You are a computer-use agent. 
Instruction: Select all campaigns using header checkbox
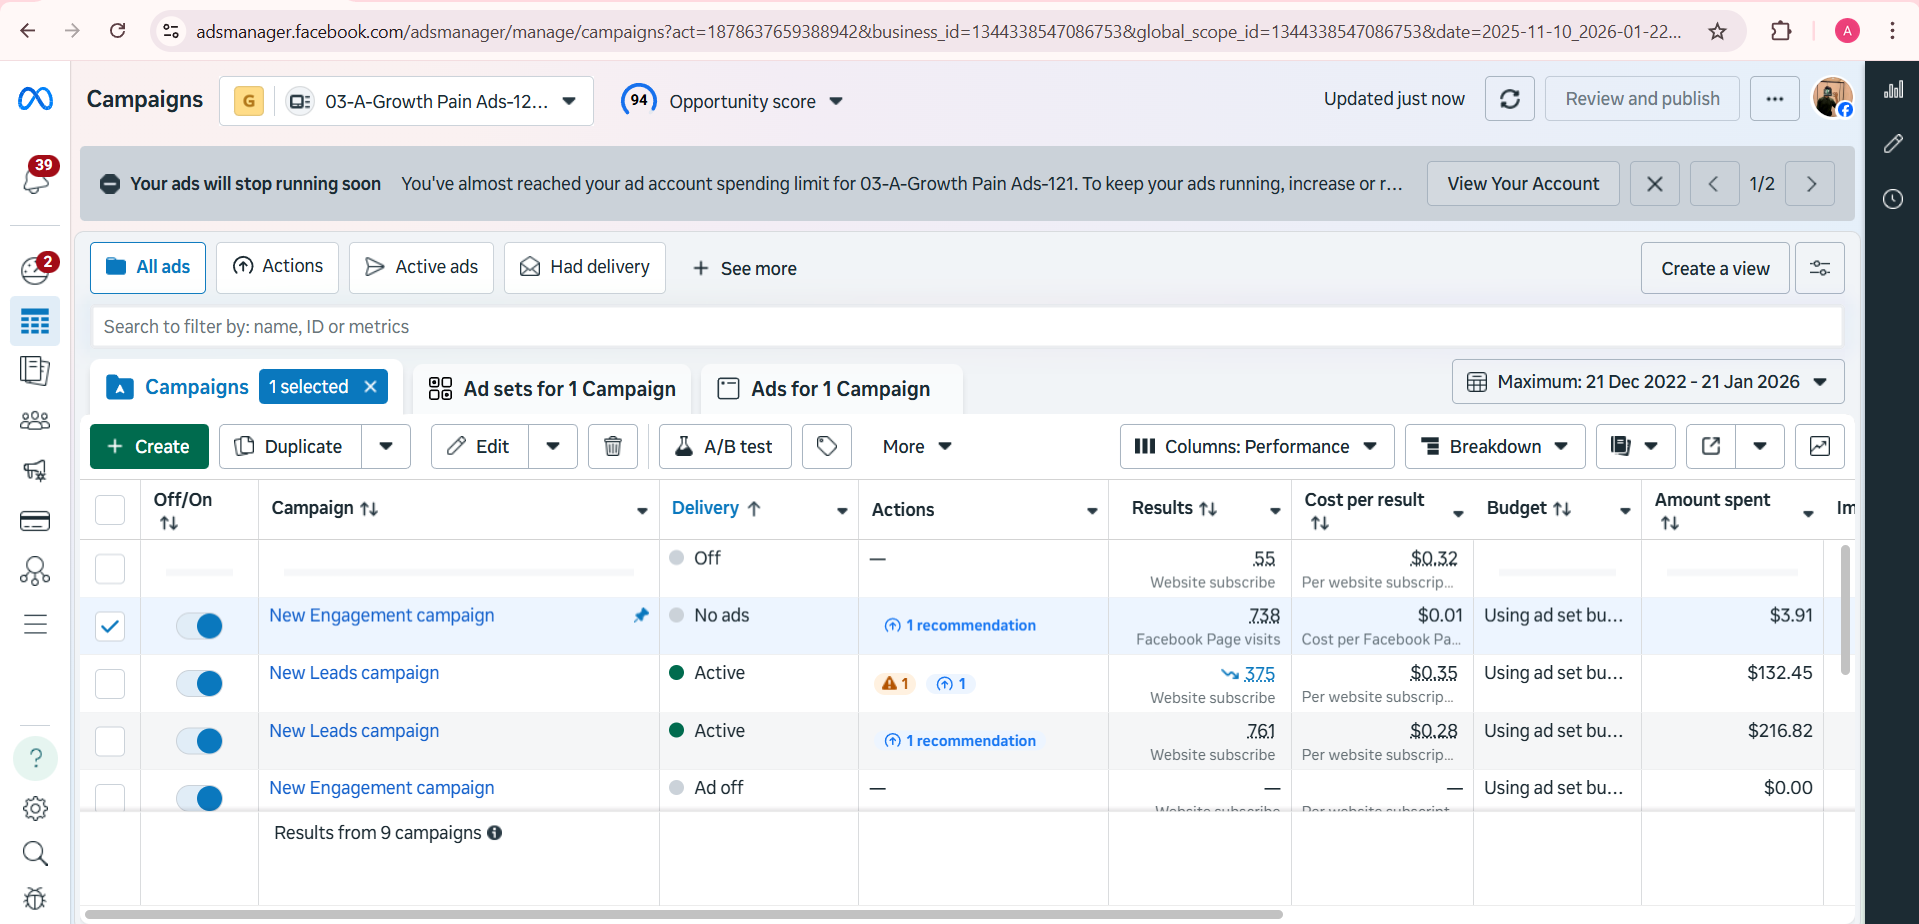110,509
